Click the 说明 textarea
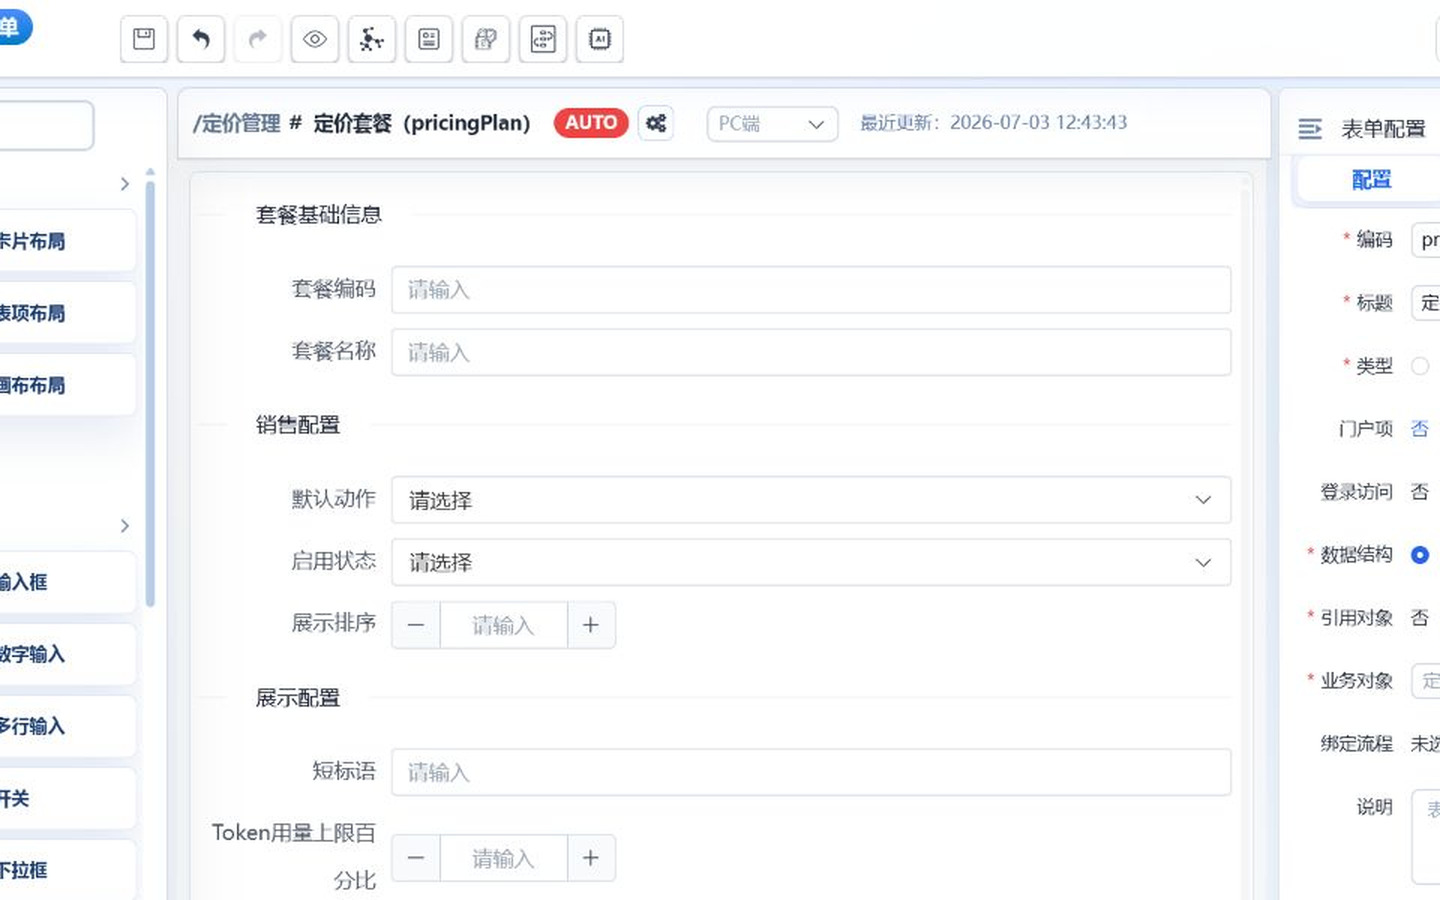 [x=1426, y=837]
